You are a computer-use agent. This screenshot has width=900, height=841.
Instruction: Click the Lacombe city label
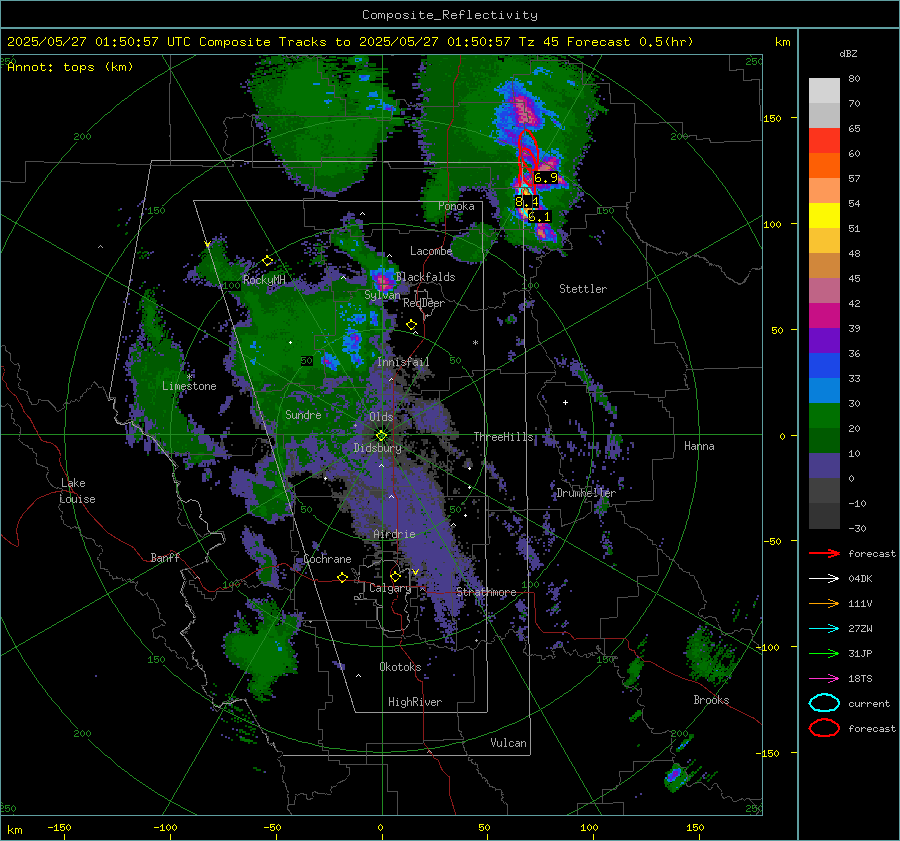[x=431, y=251]
